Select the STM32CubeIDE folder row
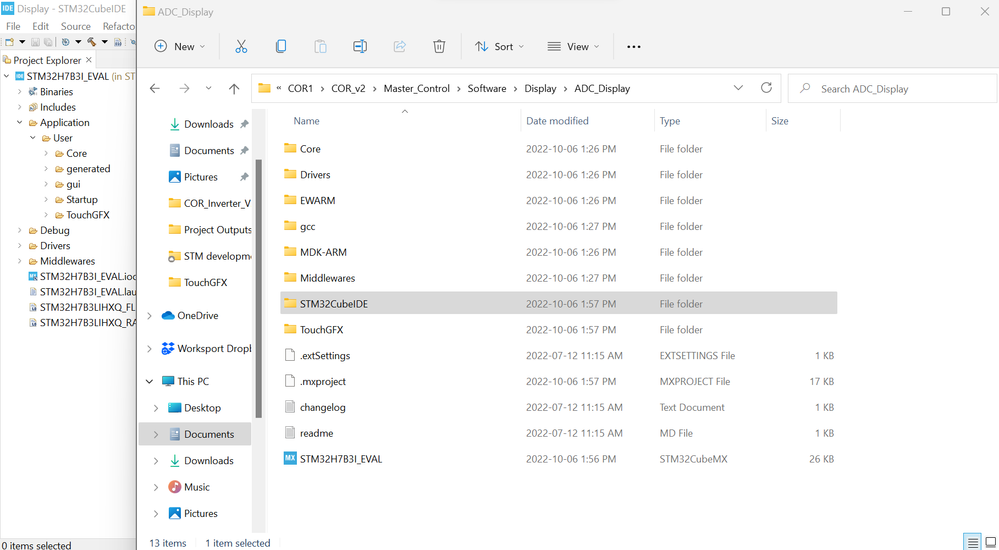999x550 pixels. coord(558,303)
